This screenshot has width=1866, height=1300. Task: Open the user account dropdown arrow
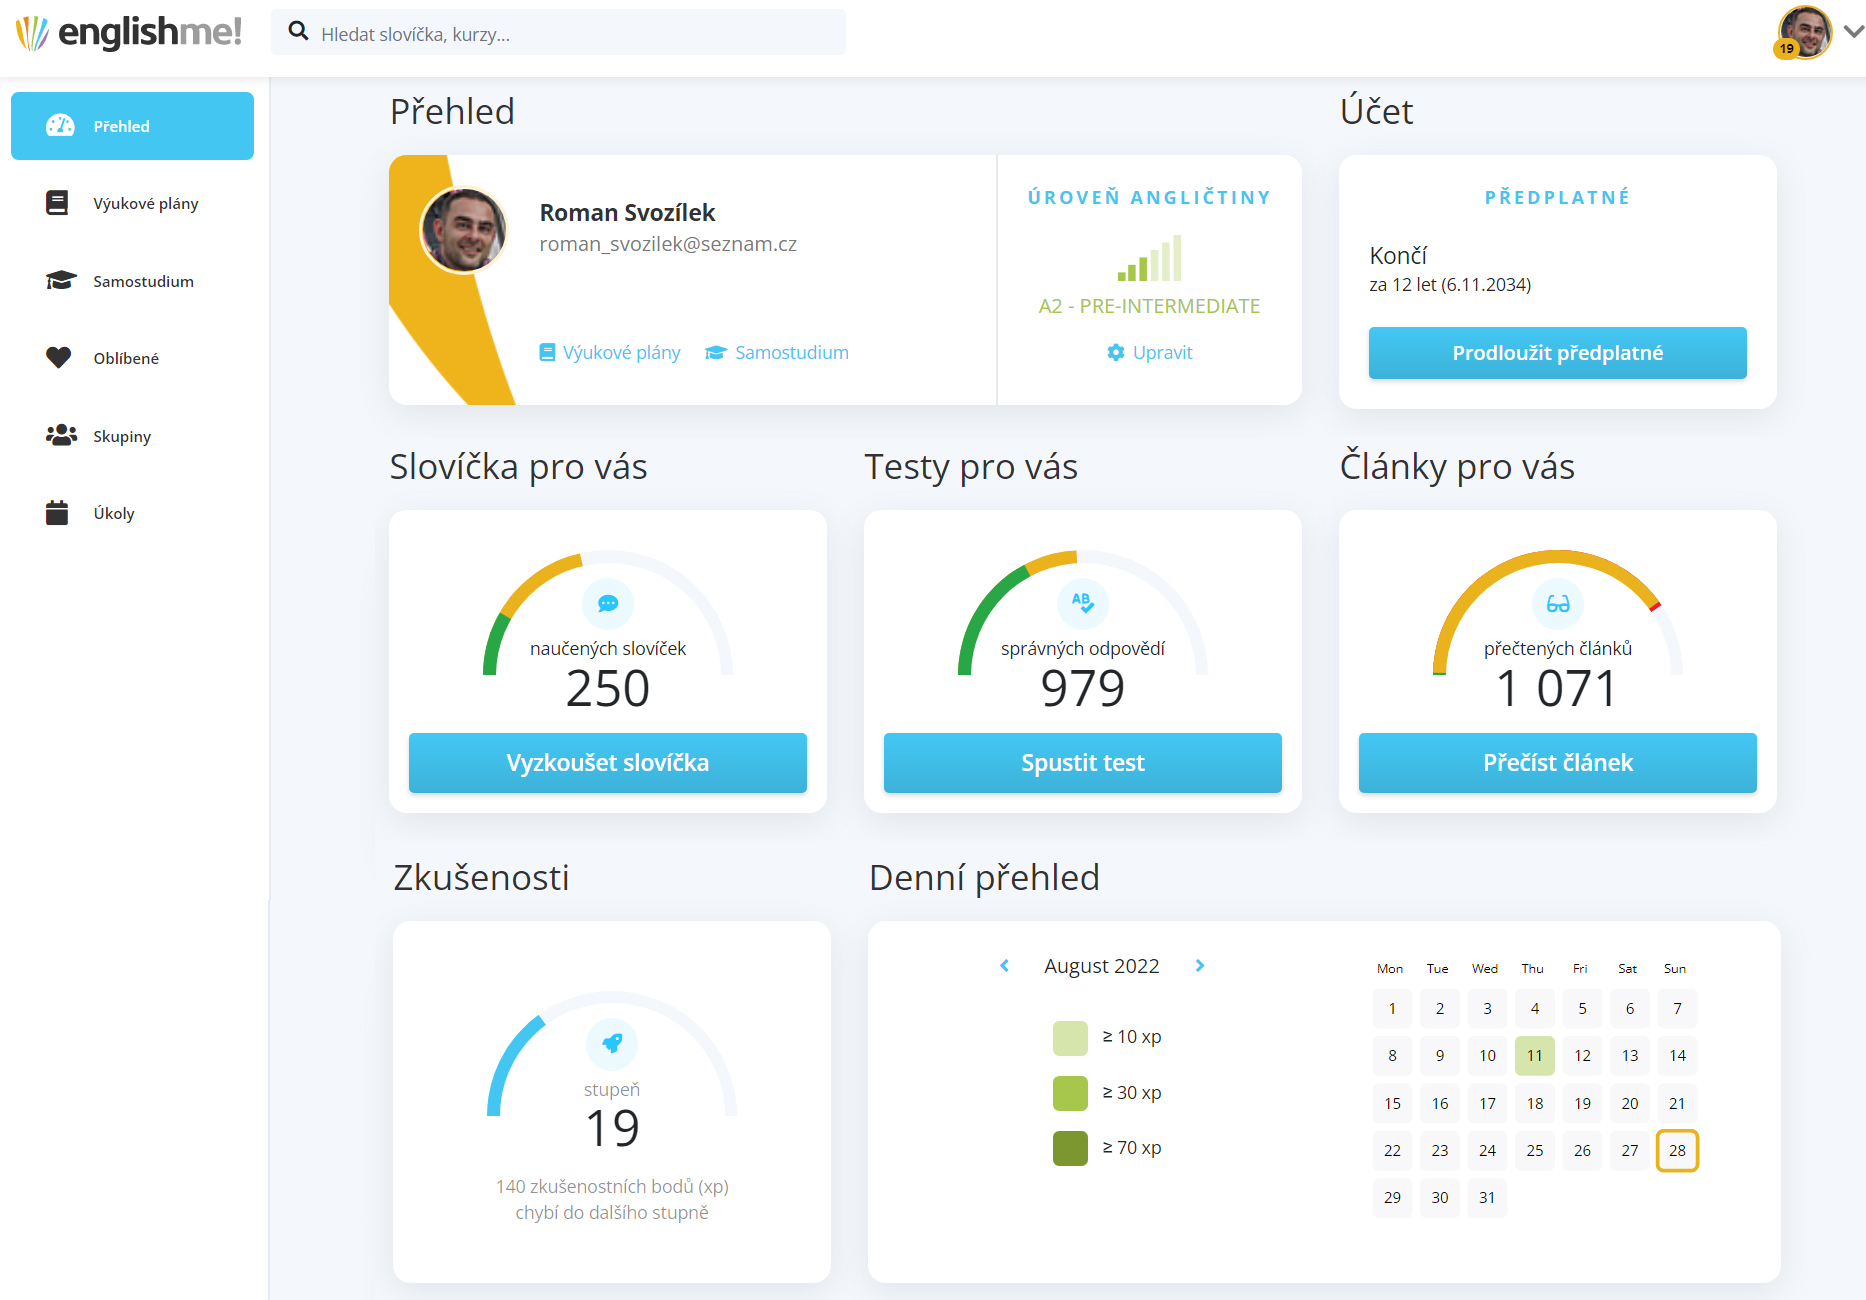[1853, 32]
